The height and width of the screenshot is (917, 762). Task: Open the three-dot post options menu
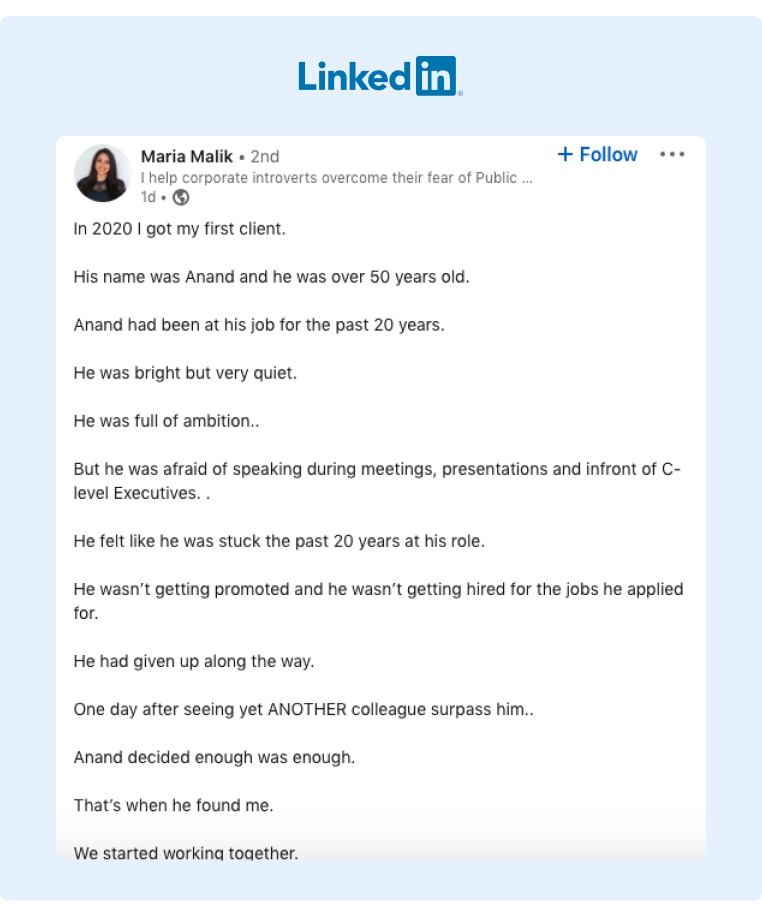click(672, 154)
